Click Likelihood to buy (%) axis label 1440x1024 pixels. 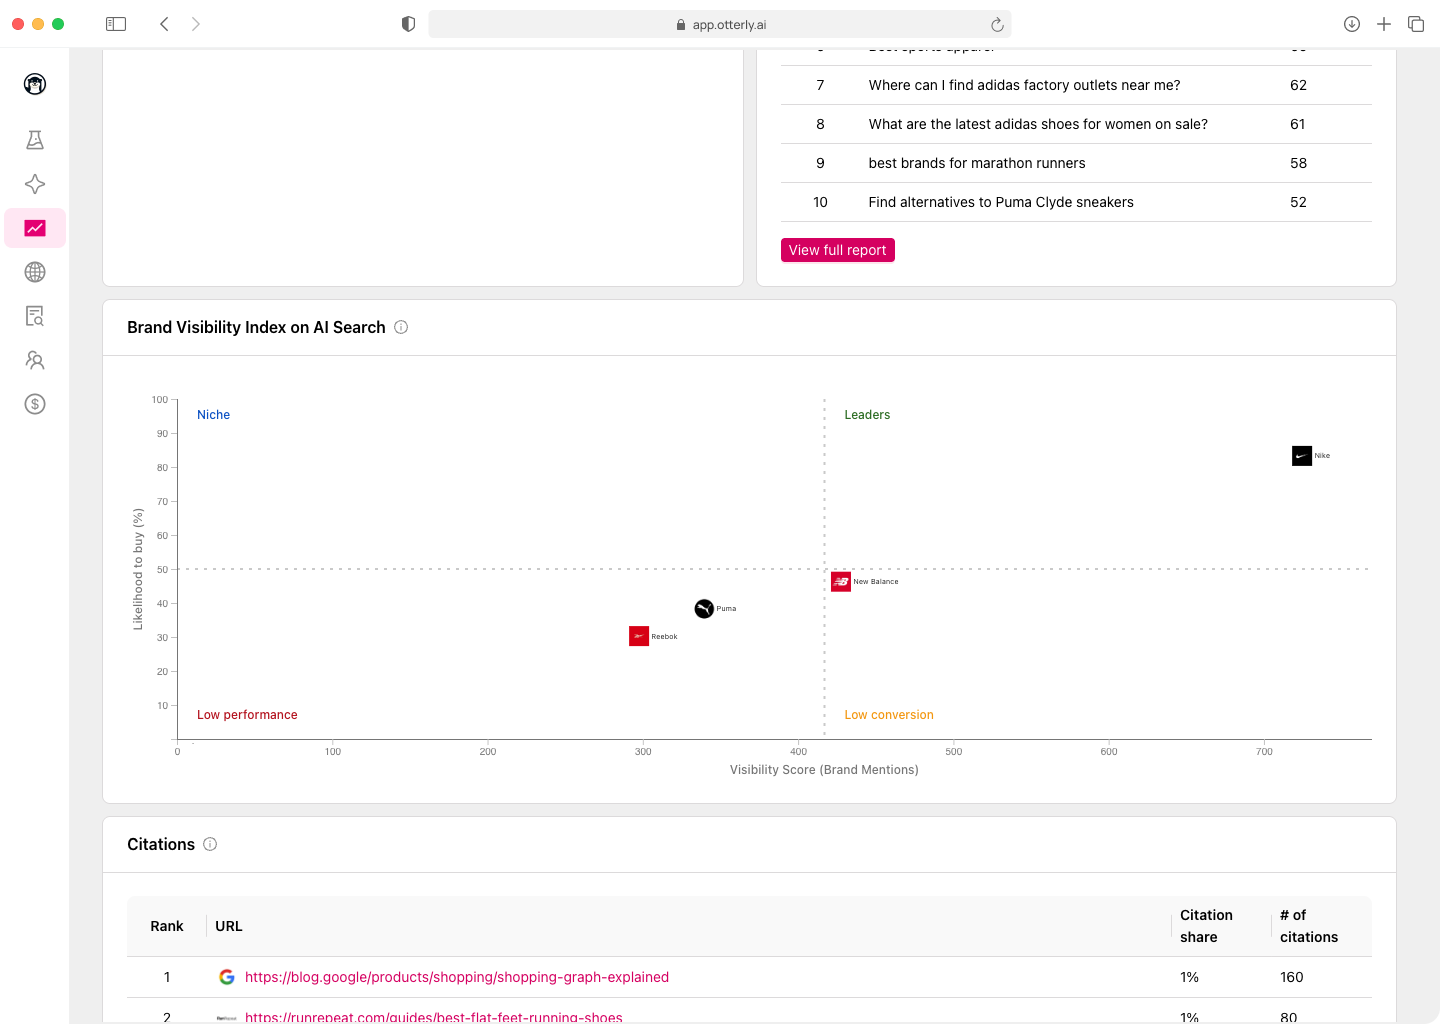click(138, 569)
